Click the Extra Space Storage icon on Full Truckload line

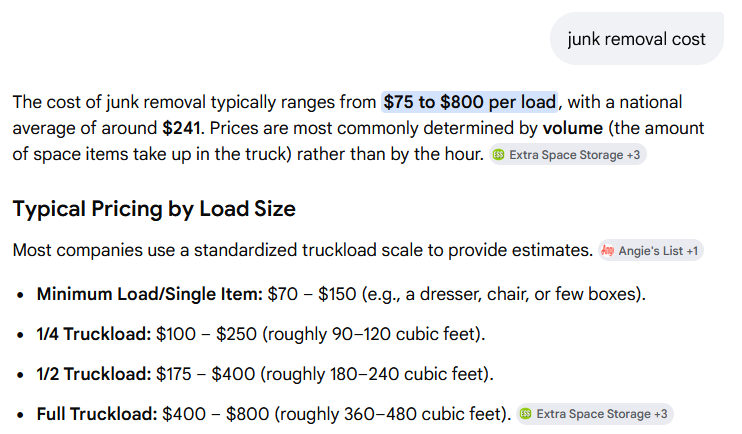click(x=526, y=413)
